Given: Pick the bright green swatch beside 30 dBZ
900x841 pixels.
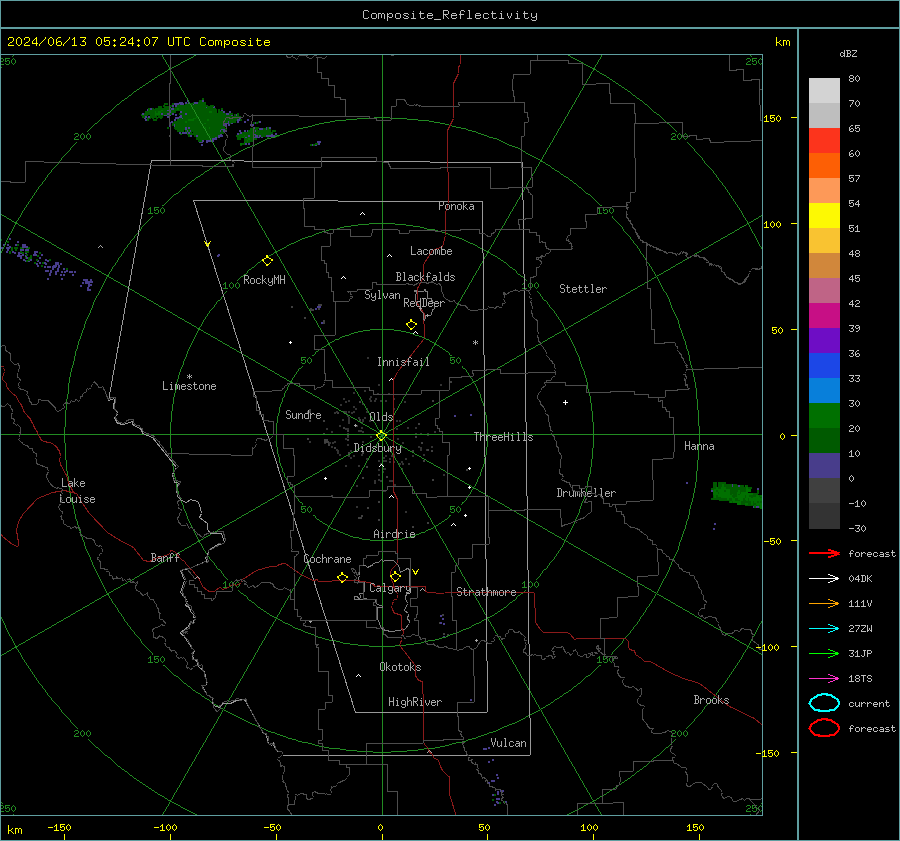Looking at the screenshot, I should pos(824,415).
